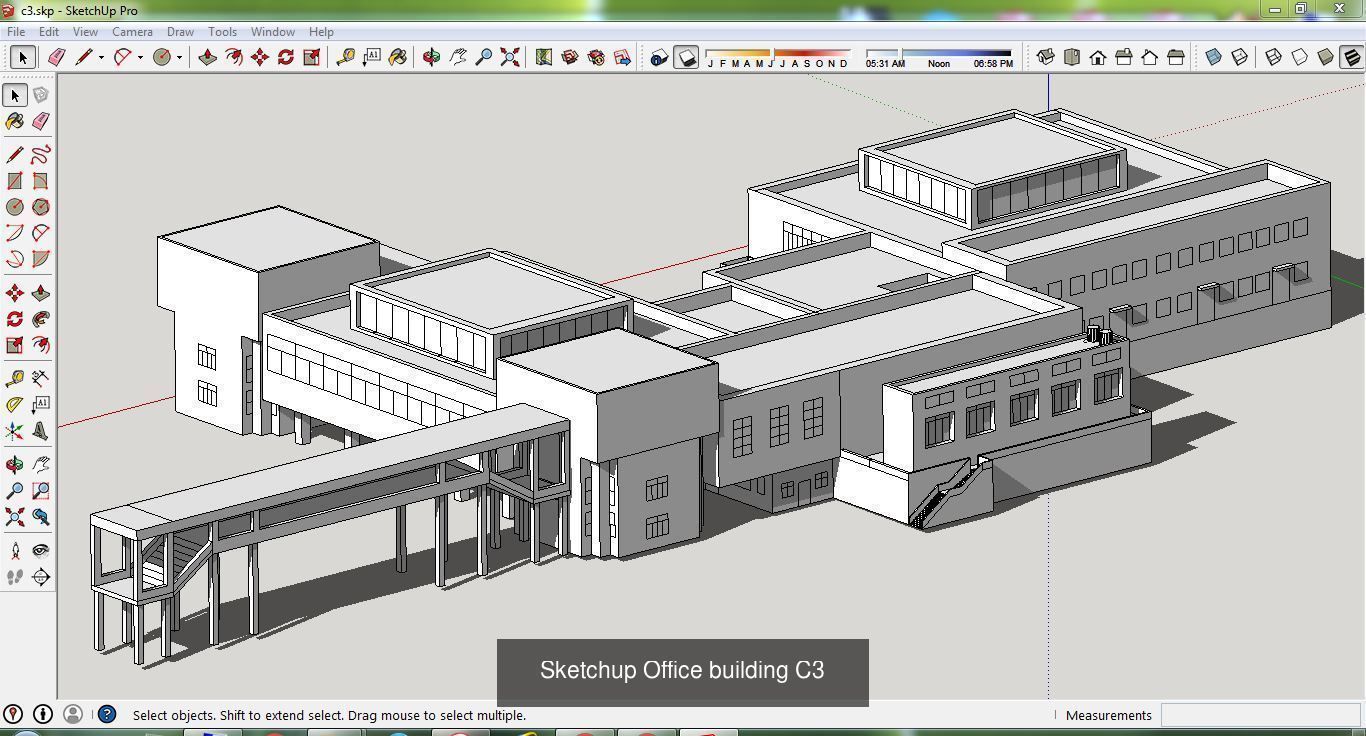The image size is (1366, 736).
Task: Open the Tools menu
Action: [222, 32]
